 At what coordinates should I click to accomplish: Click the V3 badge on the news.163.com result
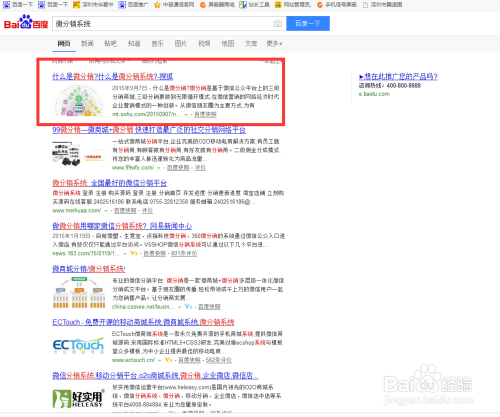[x=134, y=253]
